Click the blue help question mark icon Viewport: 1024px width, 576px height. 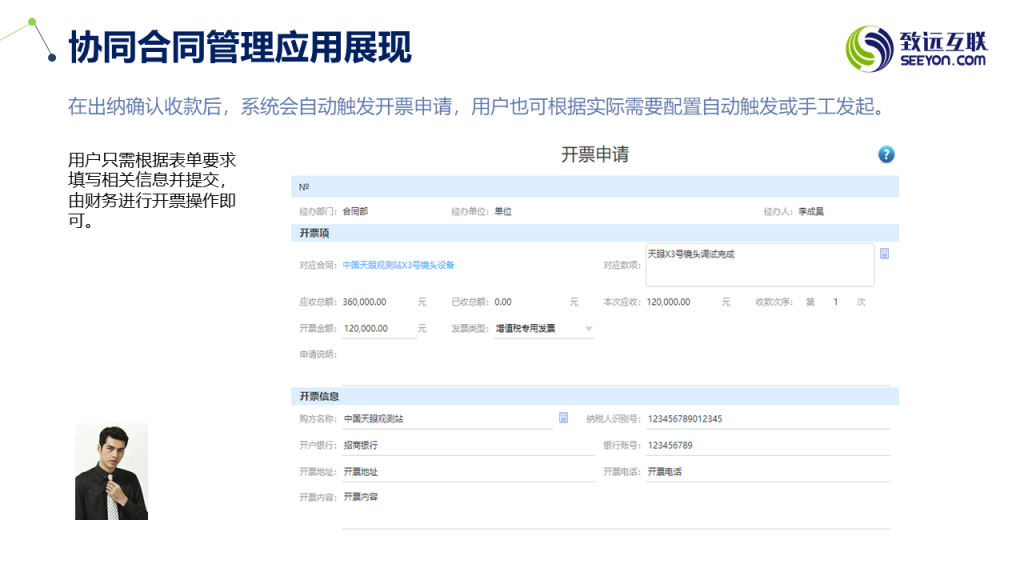pos(886,155)
